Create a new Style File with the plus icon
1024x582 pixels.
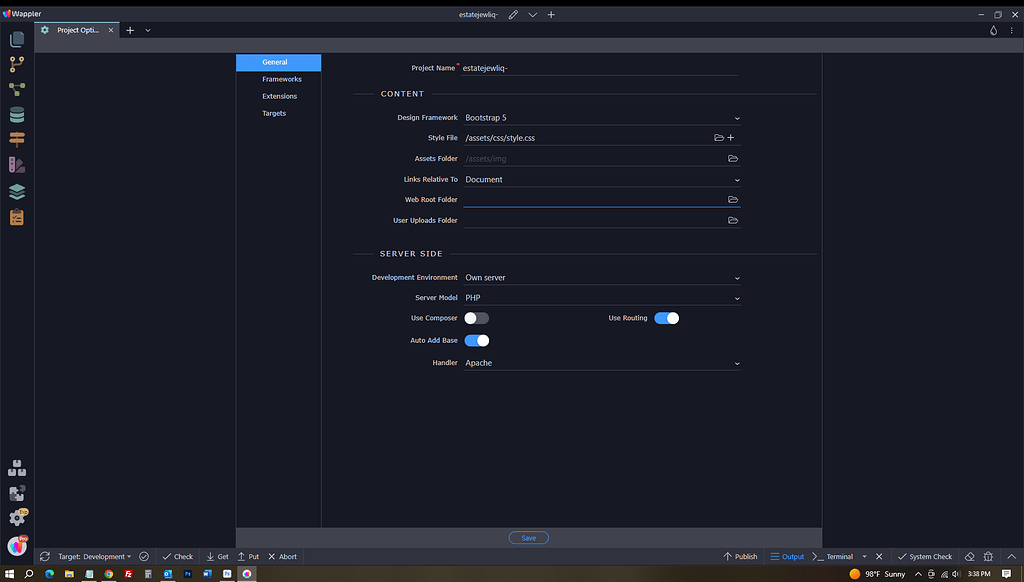(x=731, y=137)
